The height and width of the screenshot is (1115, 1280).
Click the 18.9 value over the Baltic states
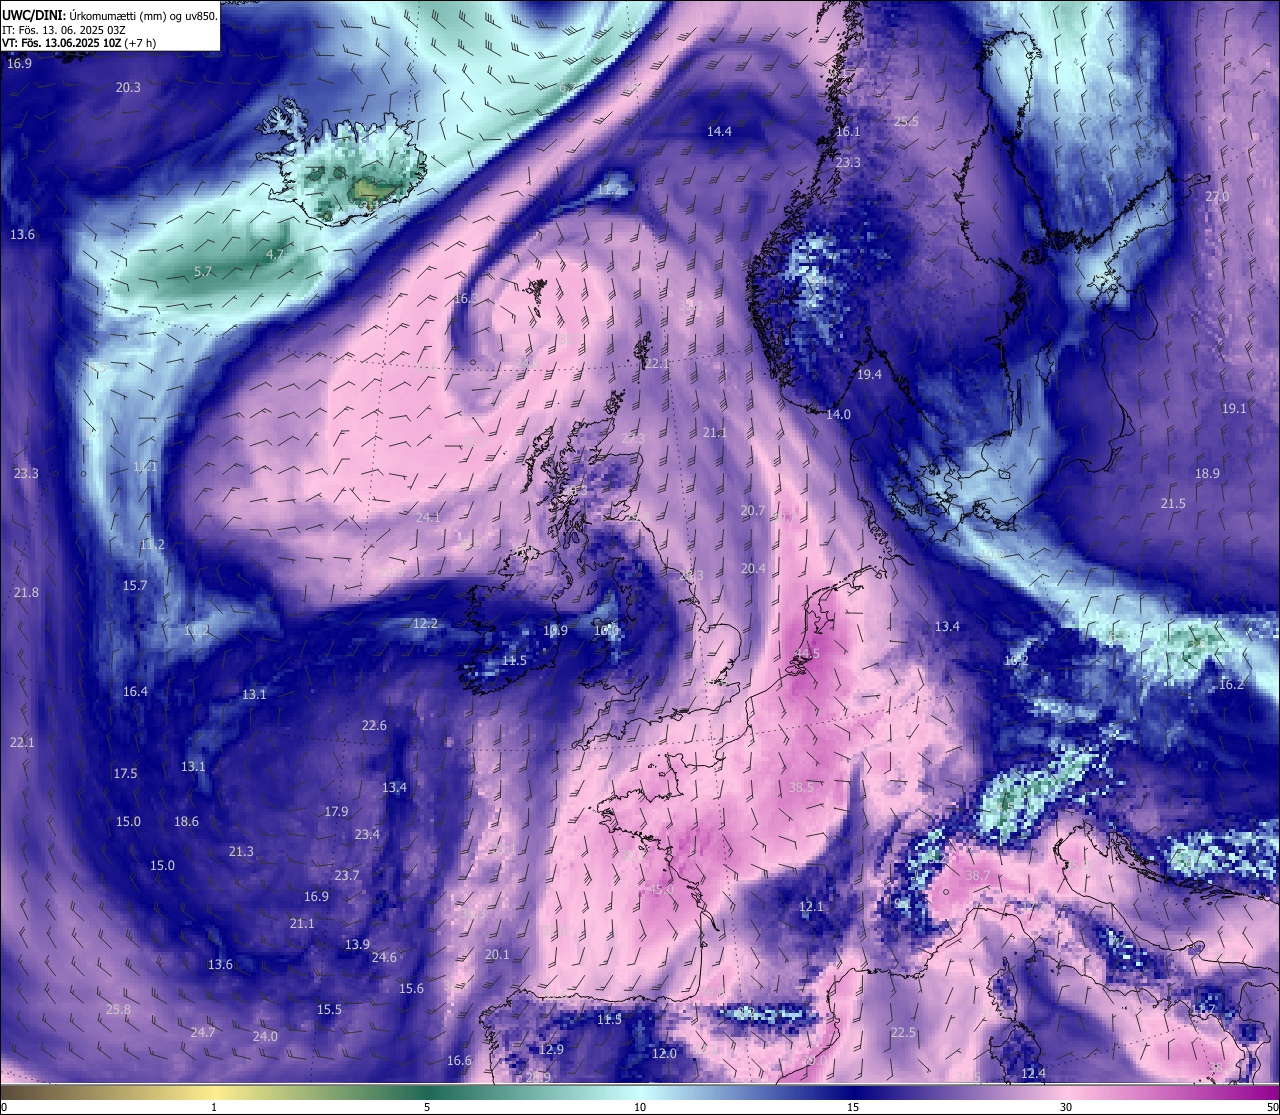click(x=1207, y=473)
